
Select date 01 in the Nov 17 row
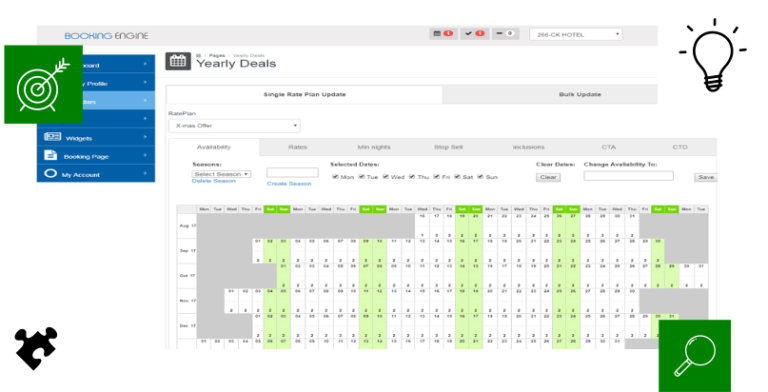pyautogui.click(x=231, y=301)
